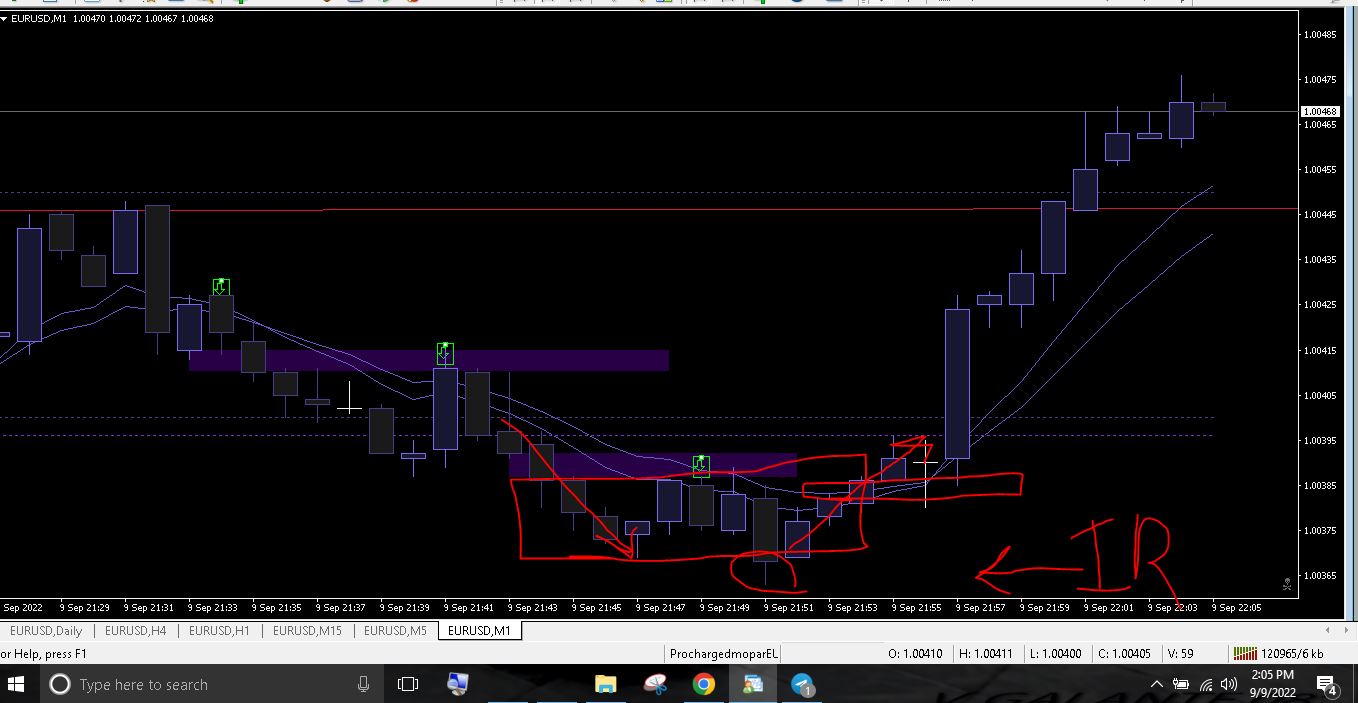Select the EURUSD,M15 chart tab
The width and height of the screenshot is (1358, 703).
coord(307,631)
